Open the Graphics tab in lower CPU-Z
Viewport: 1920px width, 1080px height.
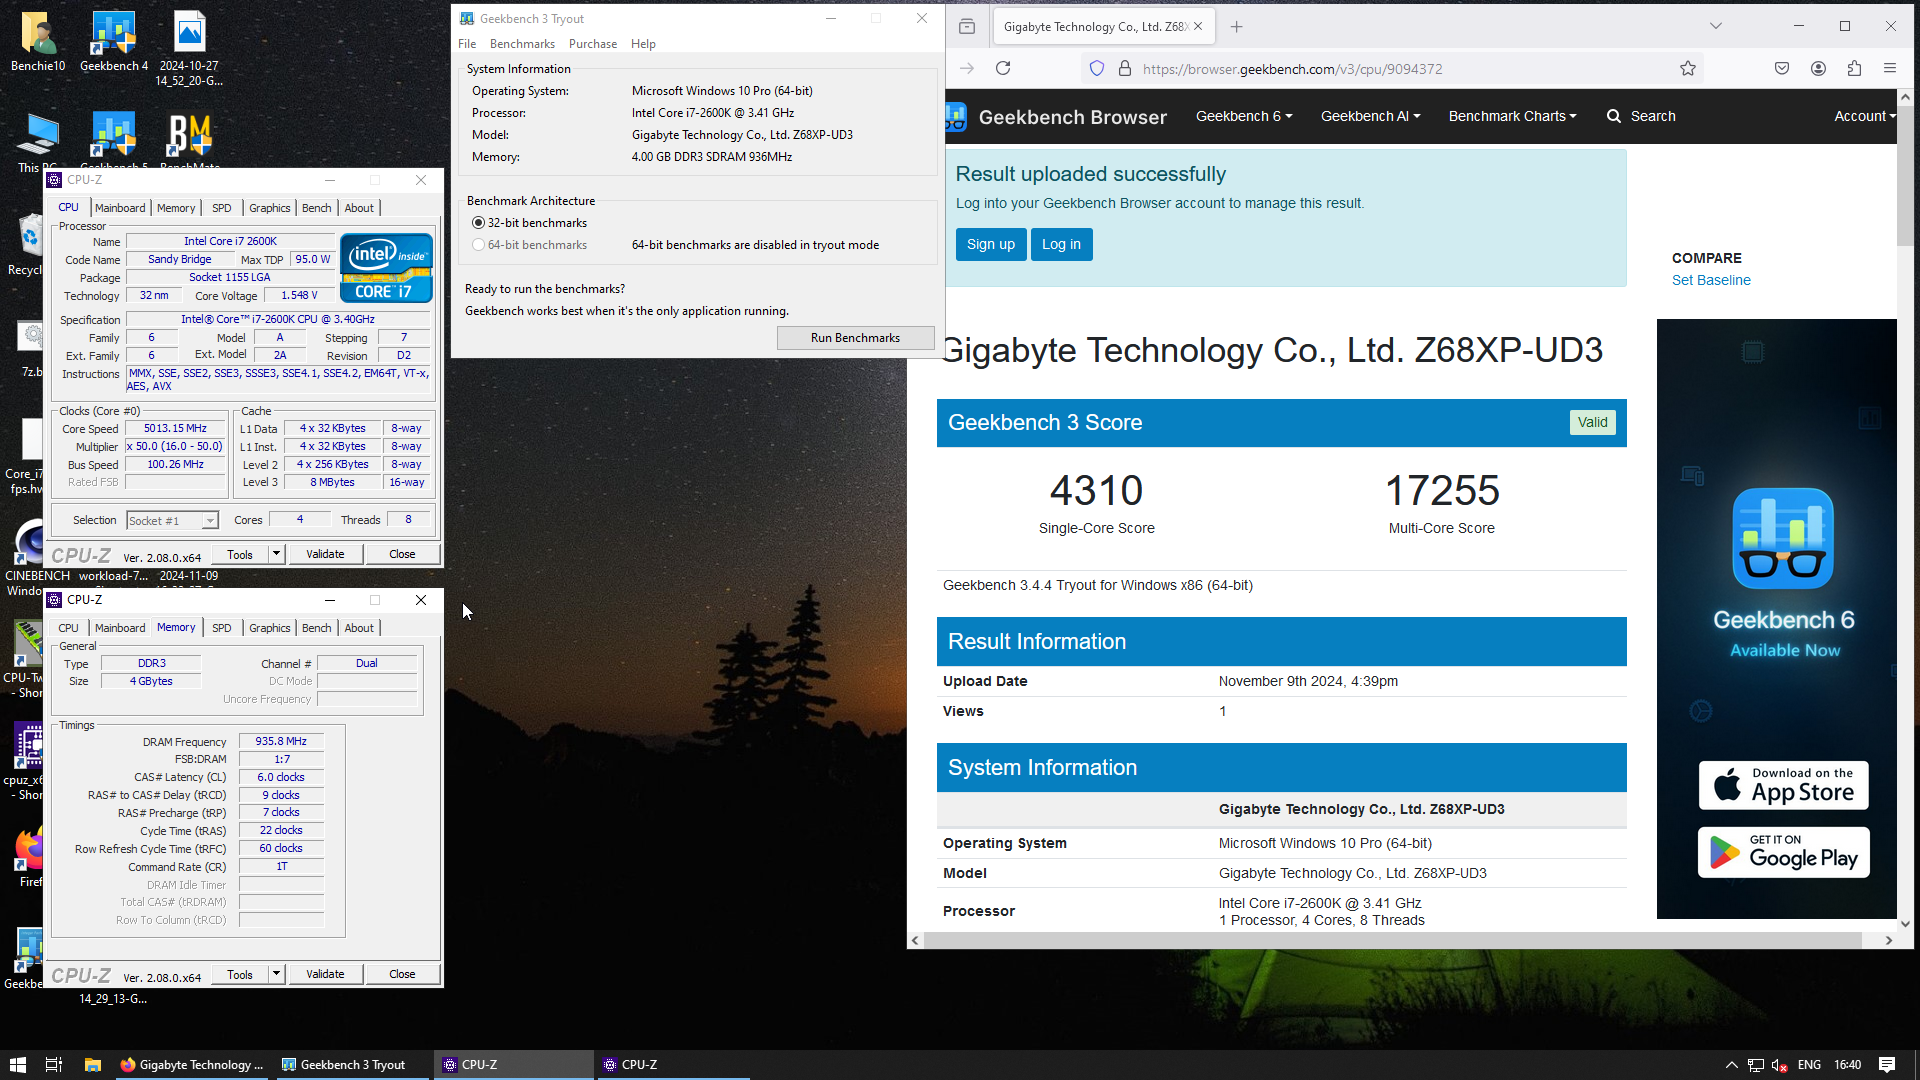[x=270, y=628]
